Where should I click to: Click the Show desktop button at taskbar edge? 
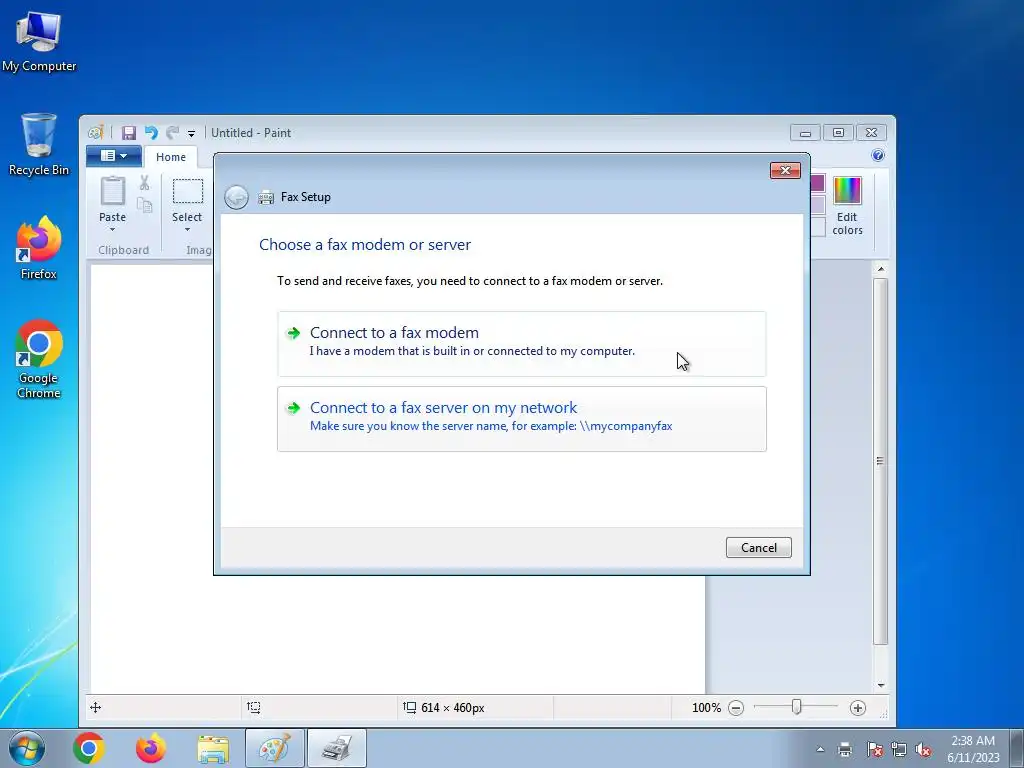pos(1017,748)
